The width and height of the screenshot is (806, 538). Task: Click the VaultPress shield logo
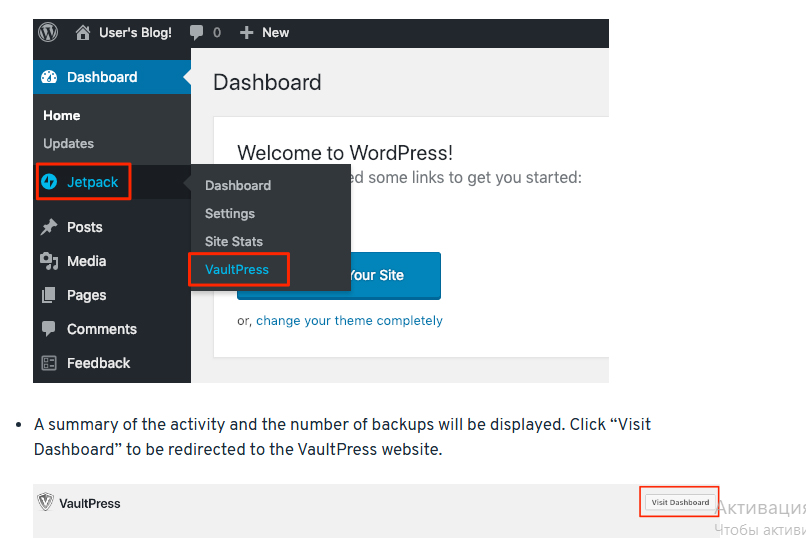tap(44, 502)
